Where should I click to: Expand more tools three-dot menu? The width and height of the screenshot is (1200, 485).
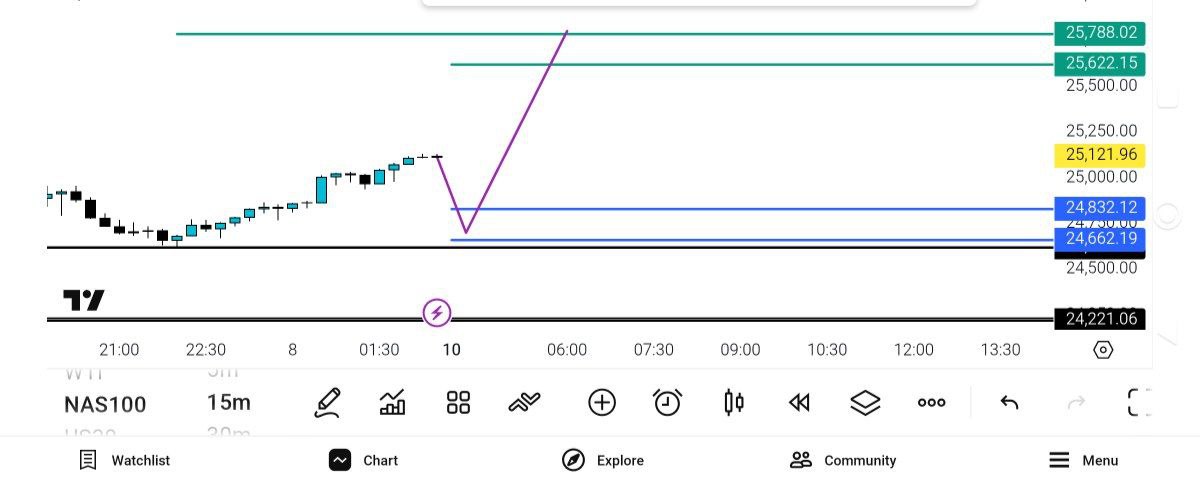tap(931, 403)
